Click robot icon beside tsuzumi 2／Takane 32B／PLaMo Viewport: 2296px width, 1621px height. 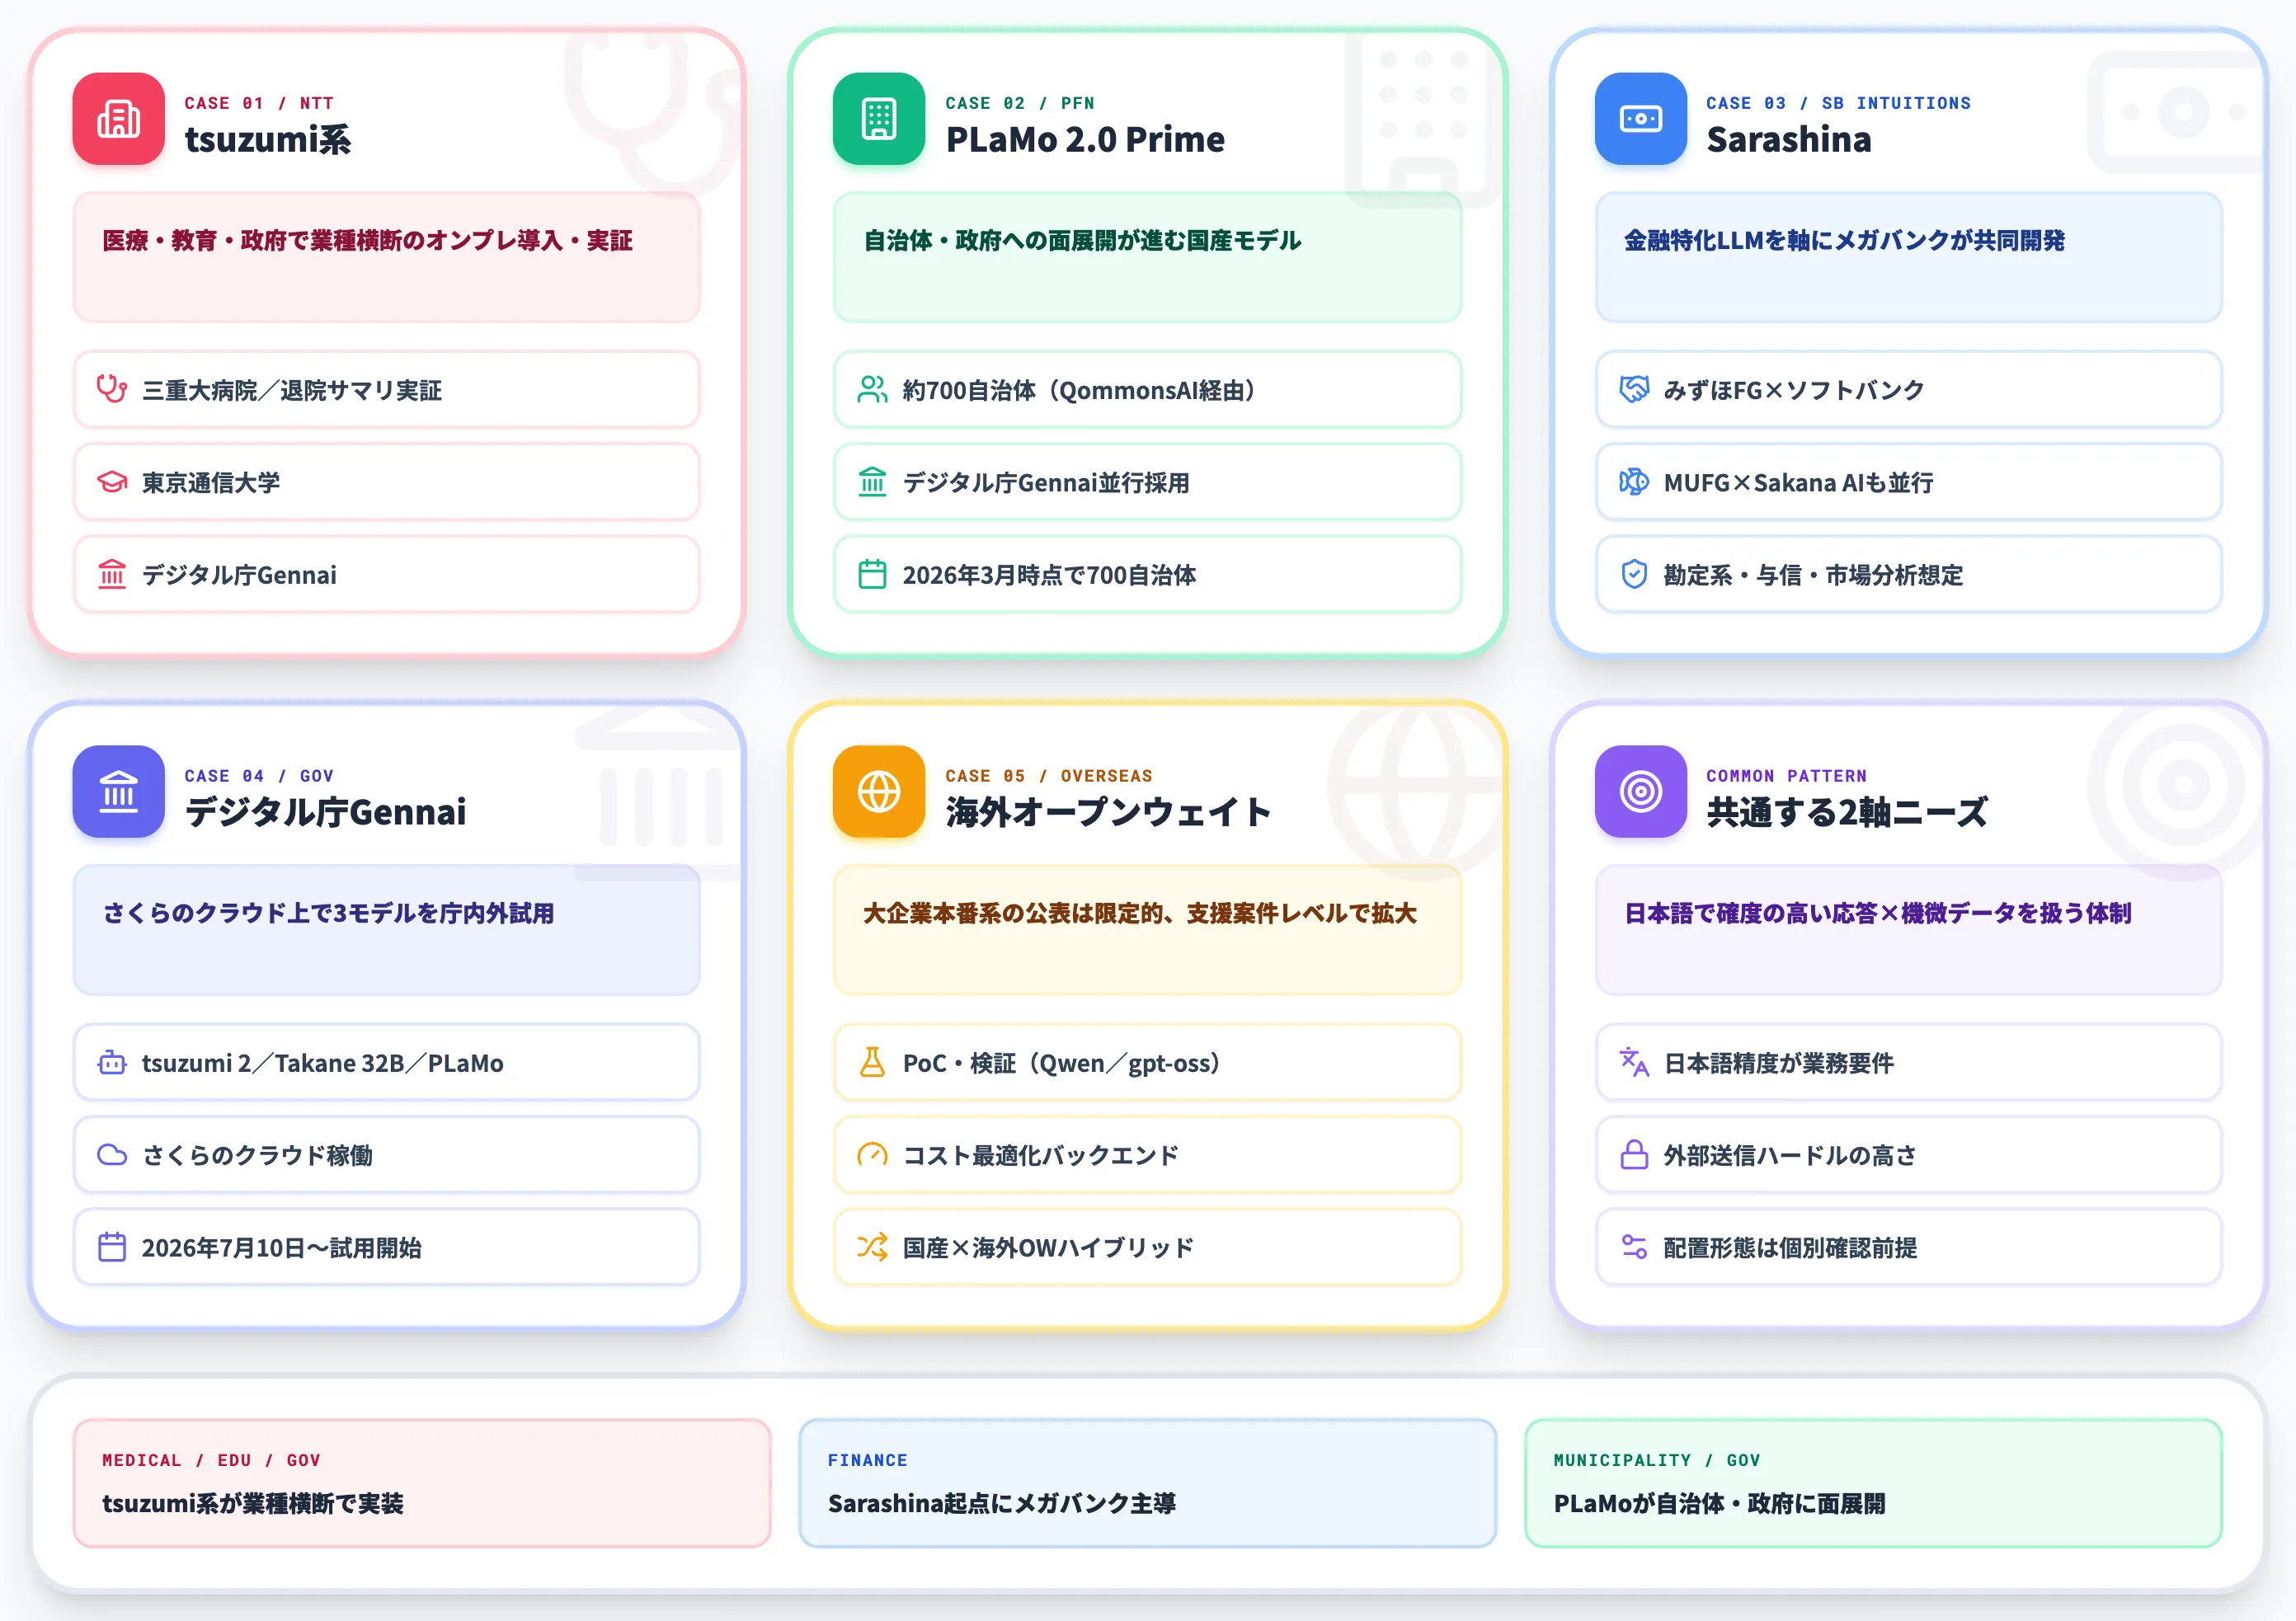[112, 1062]
